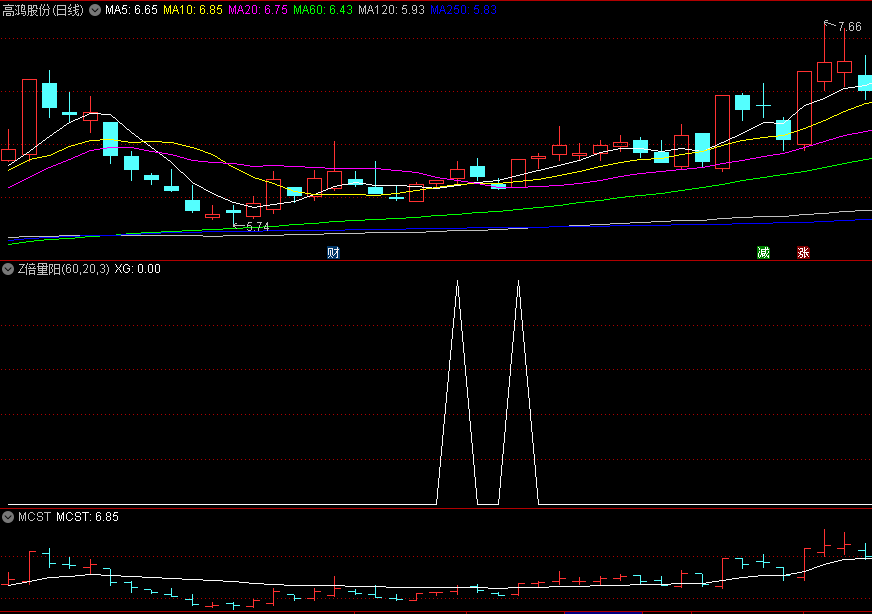Select the stock title 高鸿股份(日线)
872x614 pixels.
pyautogui.click(x=43, y=10)
